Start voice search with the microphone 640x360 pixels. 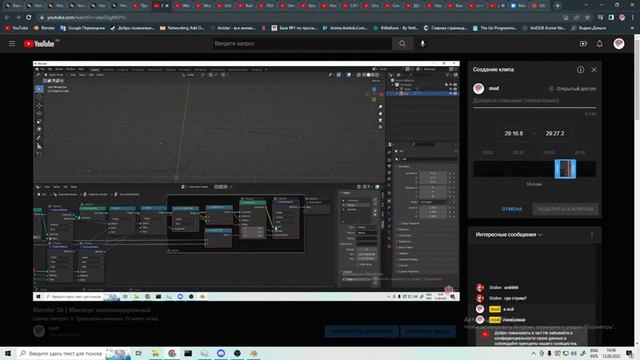tap(422, 44)
